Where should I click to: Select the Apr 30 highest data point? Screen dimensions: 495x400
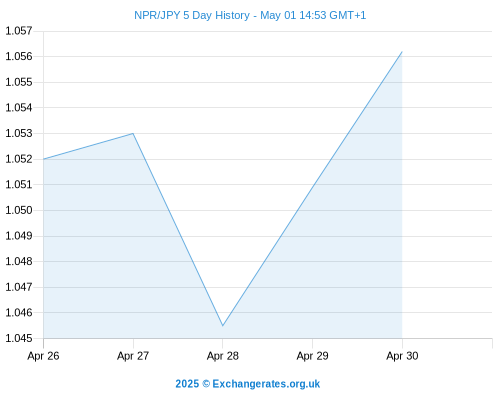point(402,52)
